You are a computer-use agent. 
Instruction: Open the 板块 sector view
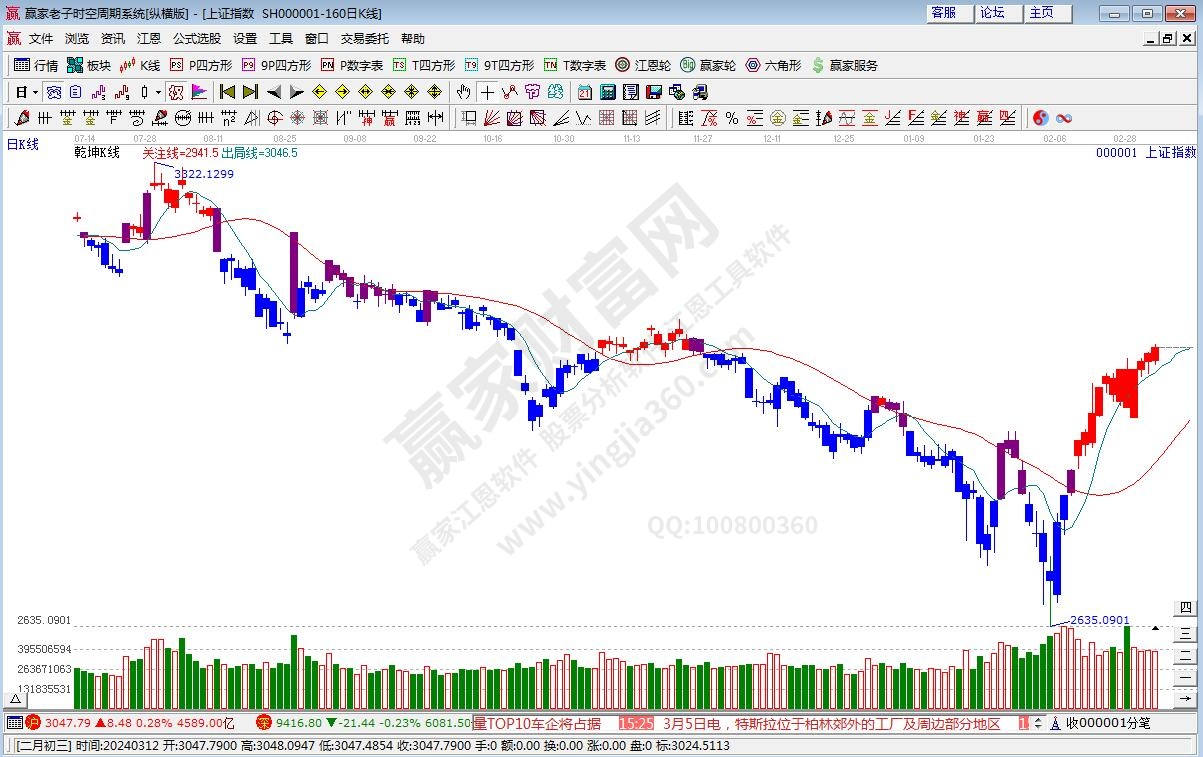88,65
